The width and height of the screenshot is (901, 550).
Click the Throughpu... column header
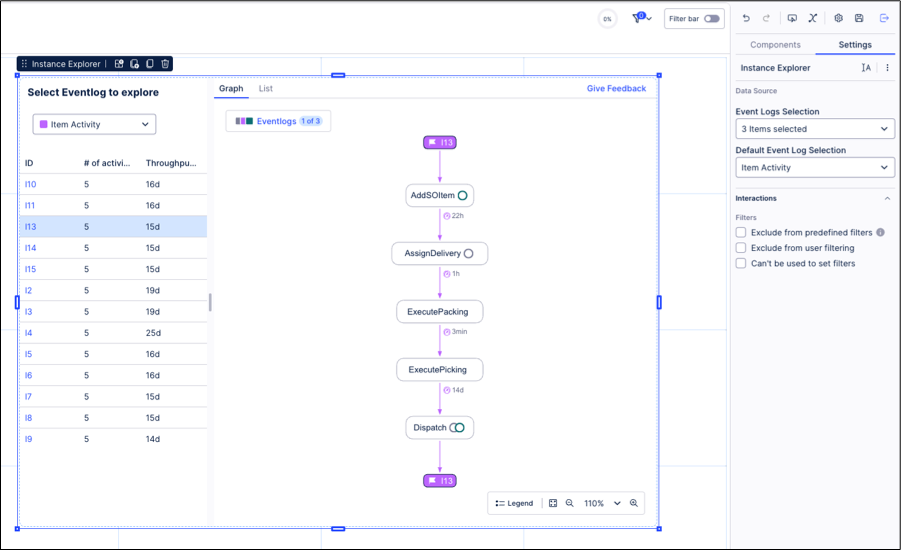point(171,163)
